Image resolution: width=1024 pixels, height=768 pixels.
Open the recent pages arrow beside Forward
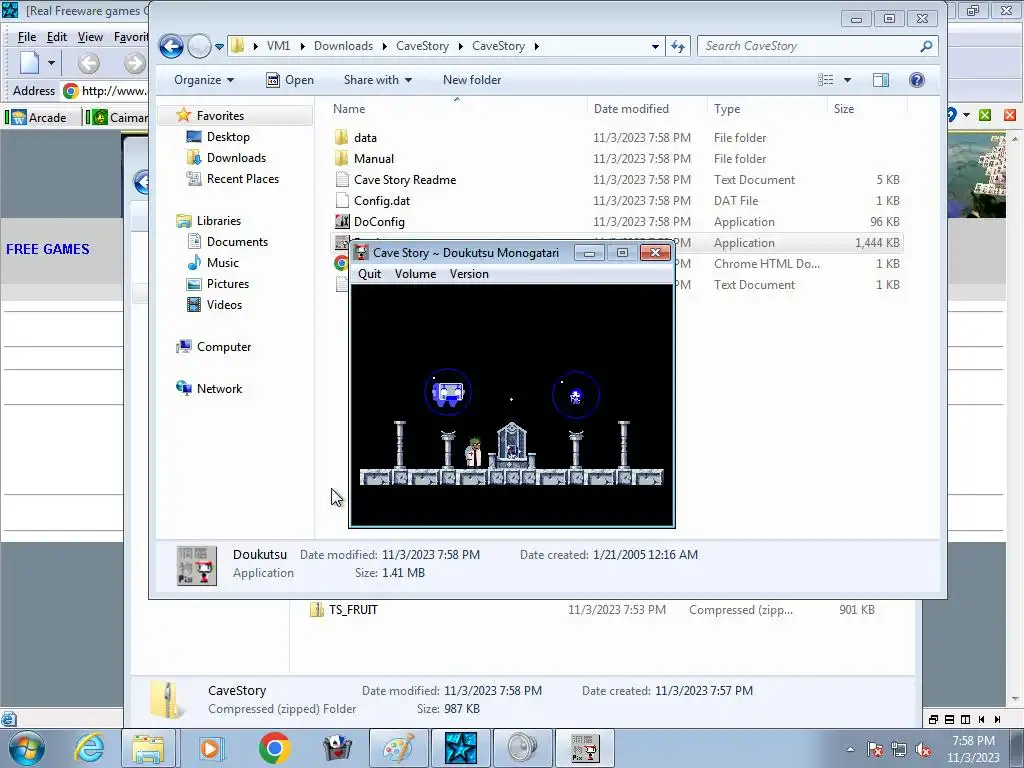219,46
